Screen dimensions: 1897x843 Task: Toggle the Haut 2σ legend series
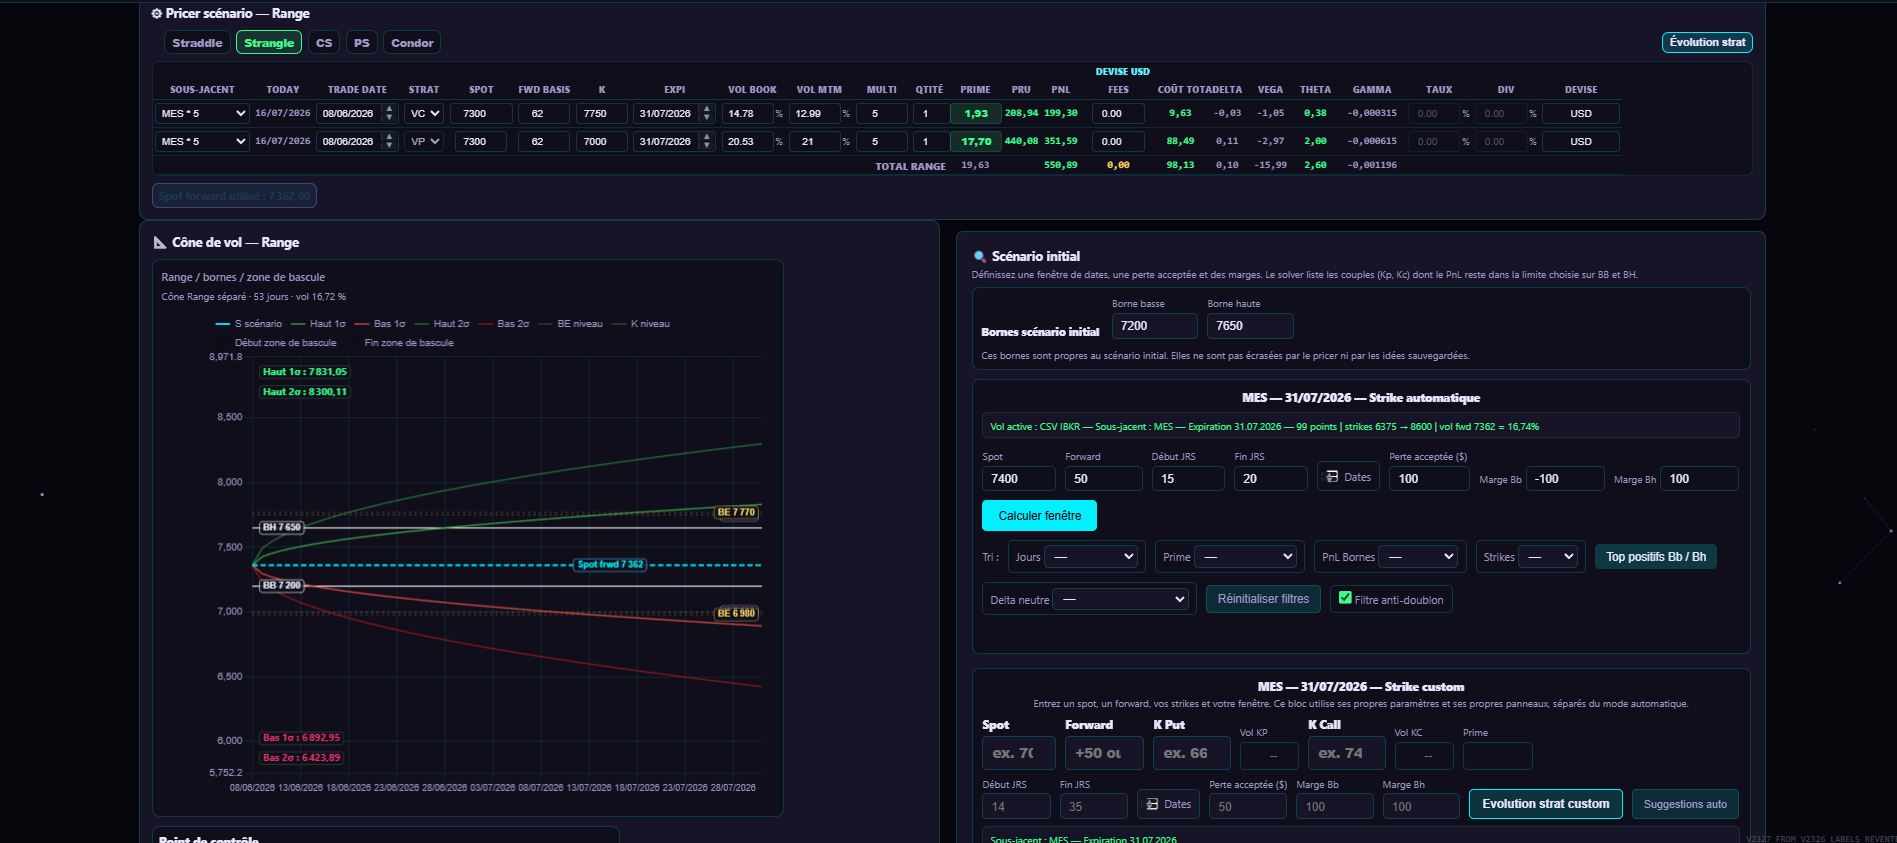click(442, 324)
